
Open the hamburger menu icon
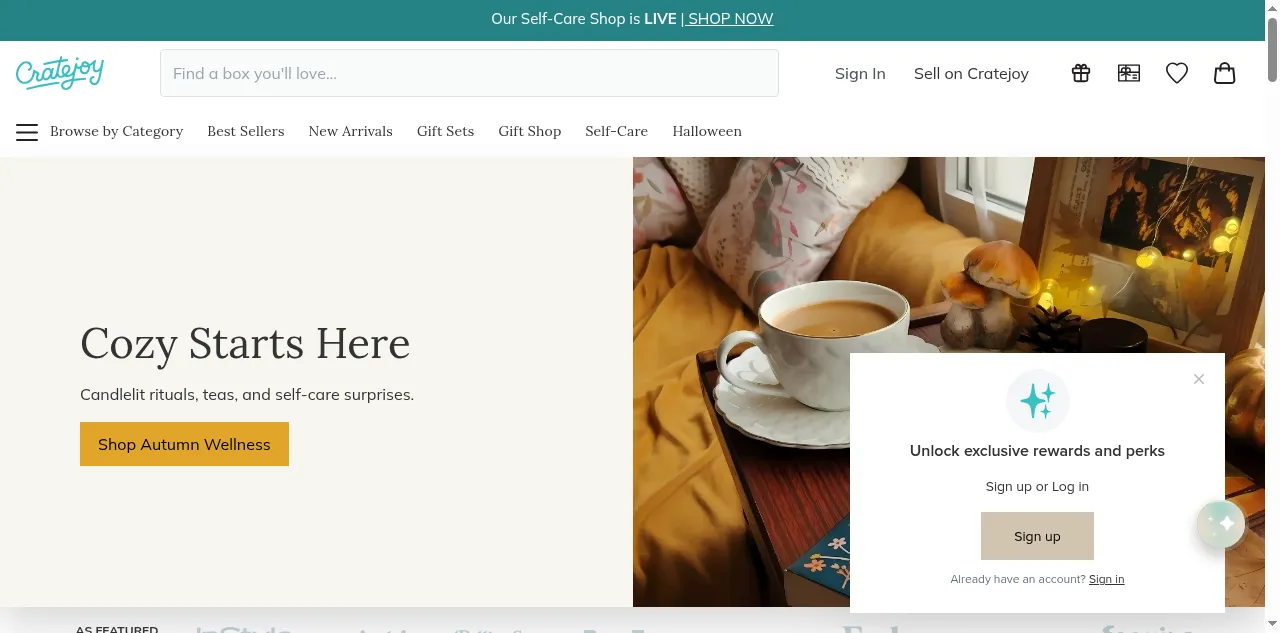pos(27,132)
